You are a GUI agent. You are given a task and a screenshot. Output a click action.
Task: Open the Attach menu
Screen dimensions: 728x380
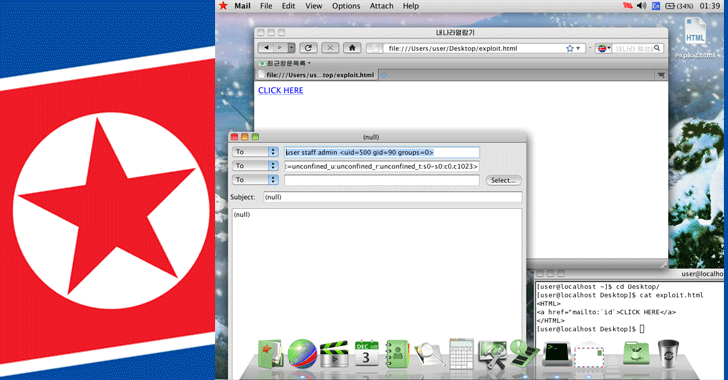(381, 6)
